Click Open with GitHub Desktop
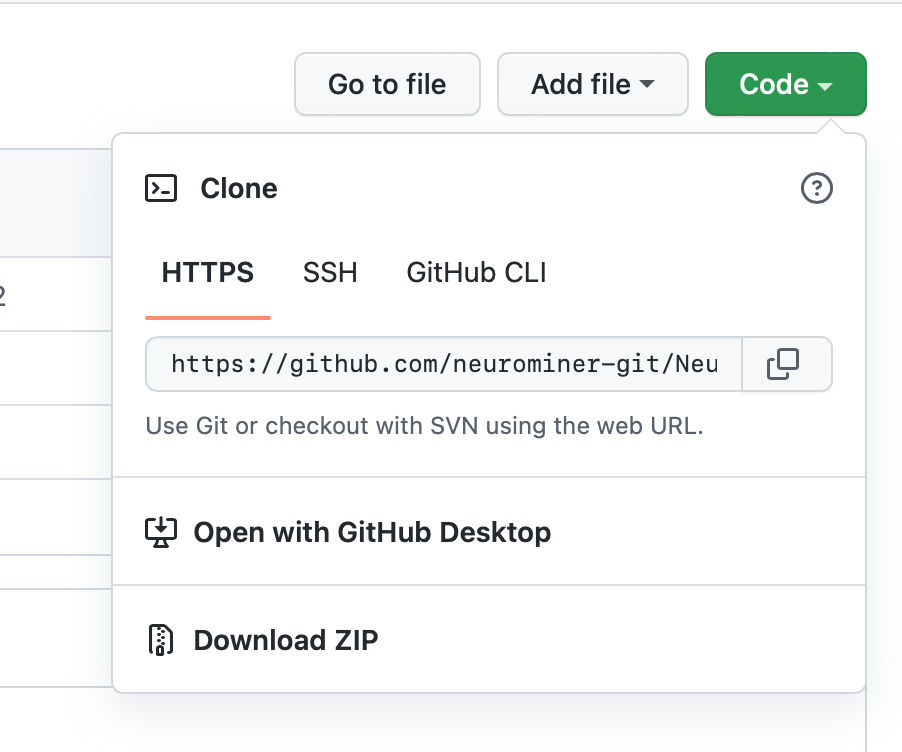The height and width of the screenshot is (752, 902). coord(372,532)
